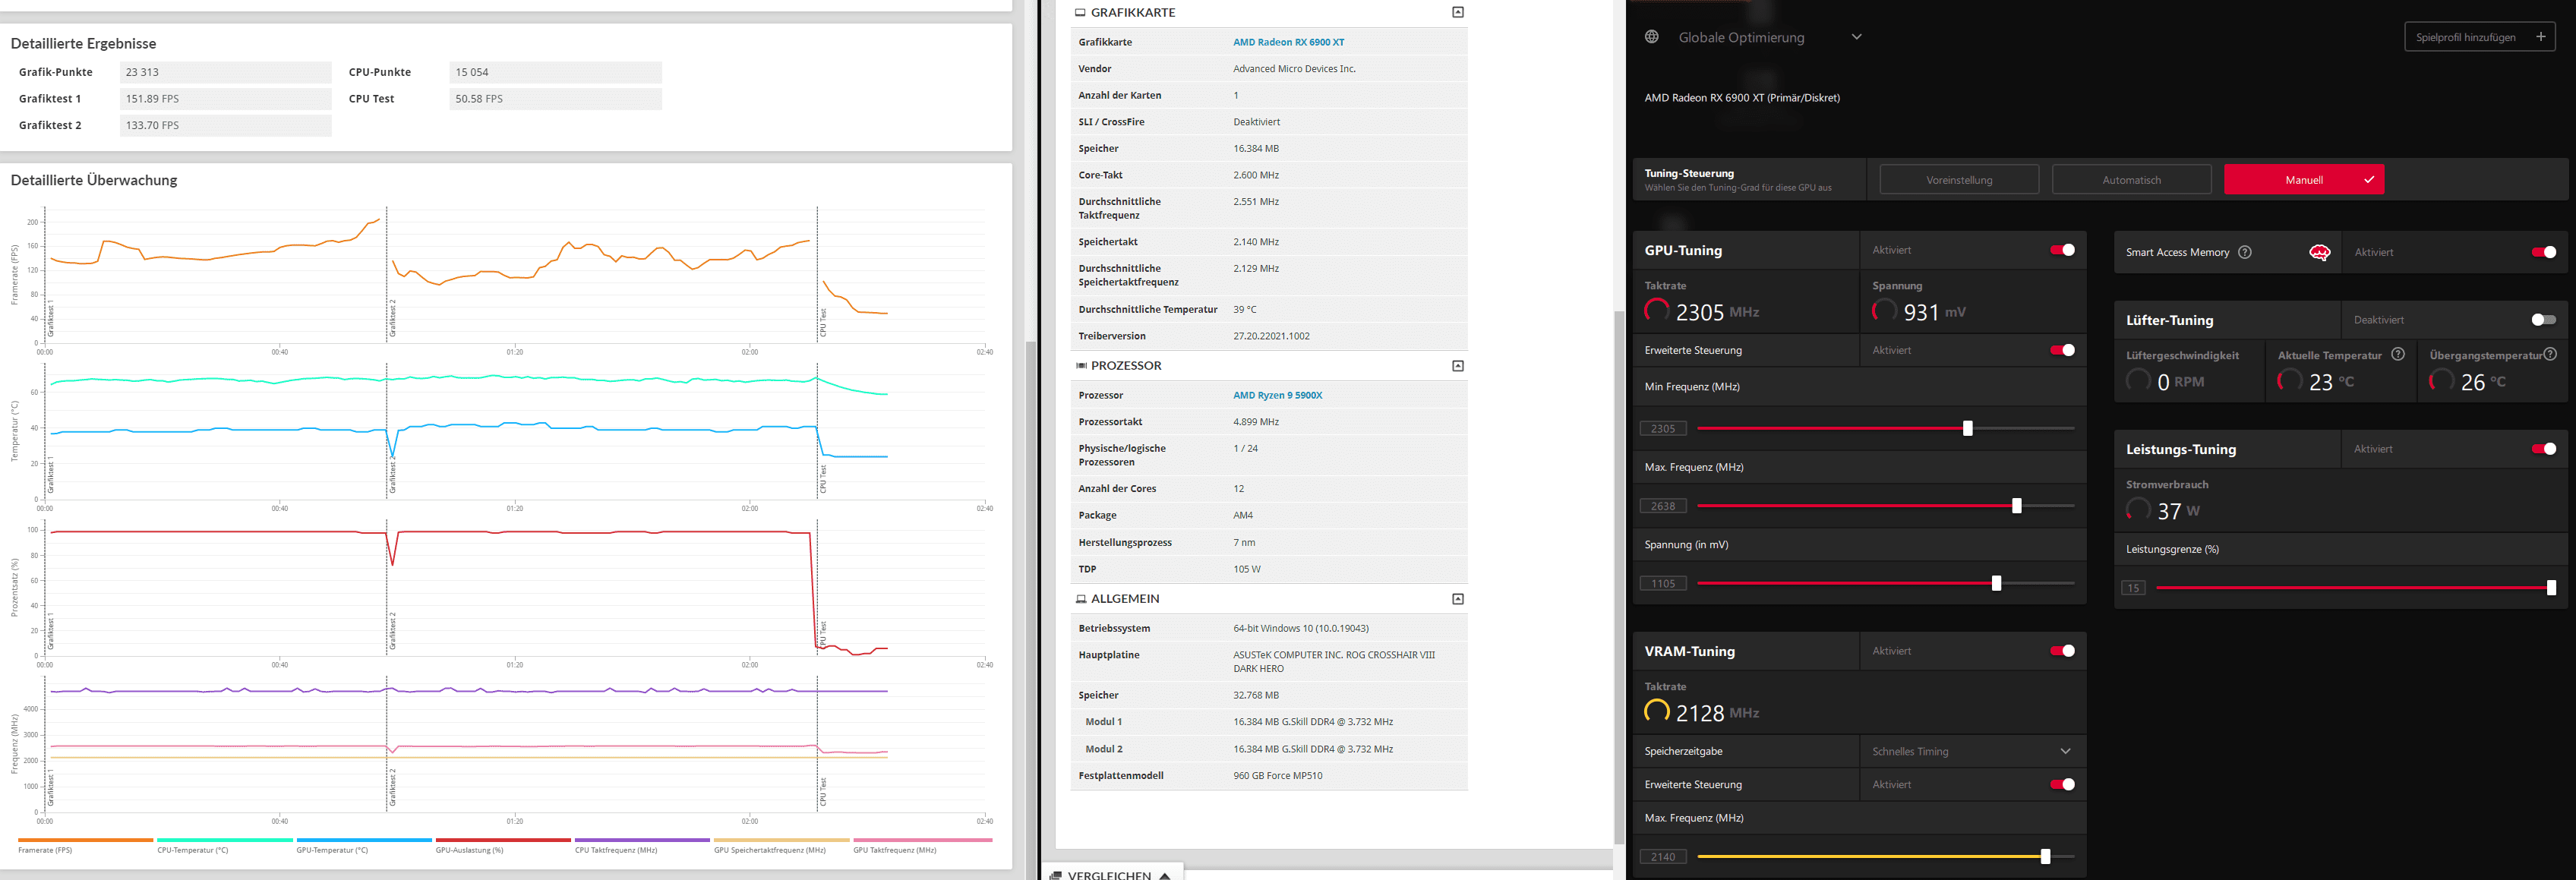Open Smart Access Memory help icon
The width and height of the screenshot is (2576, 880).
2245,252
